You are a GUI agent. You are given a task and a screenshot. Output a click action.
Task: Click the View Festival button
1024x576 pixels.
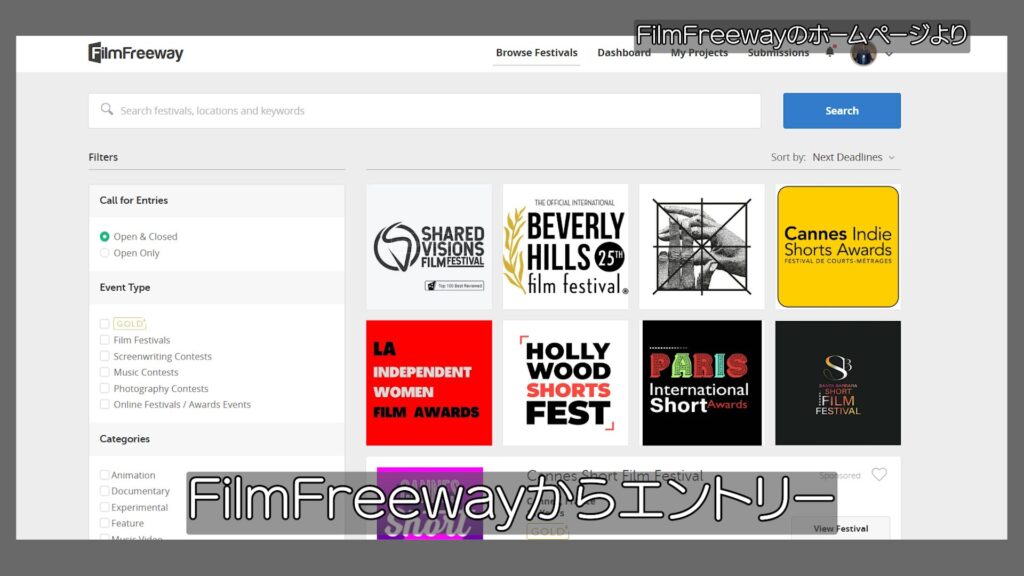[x=840, y=528]
